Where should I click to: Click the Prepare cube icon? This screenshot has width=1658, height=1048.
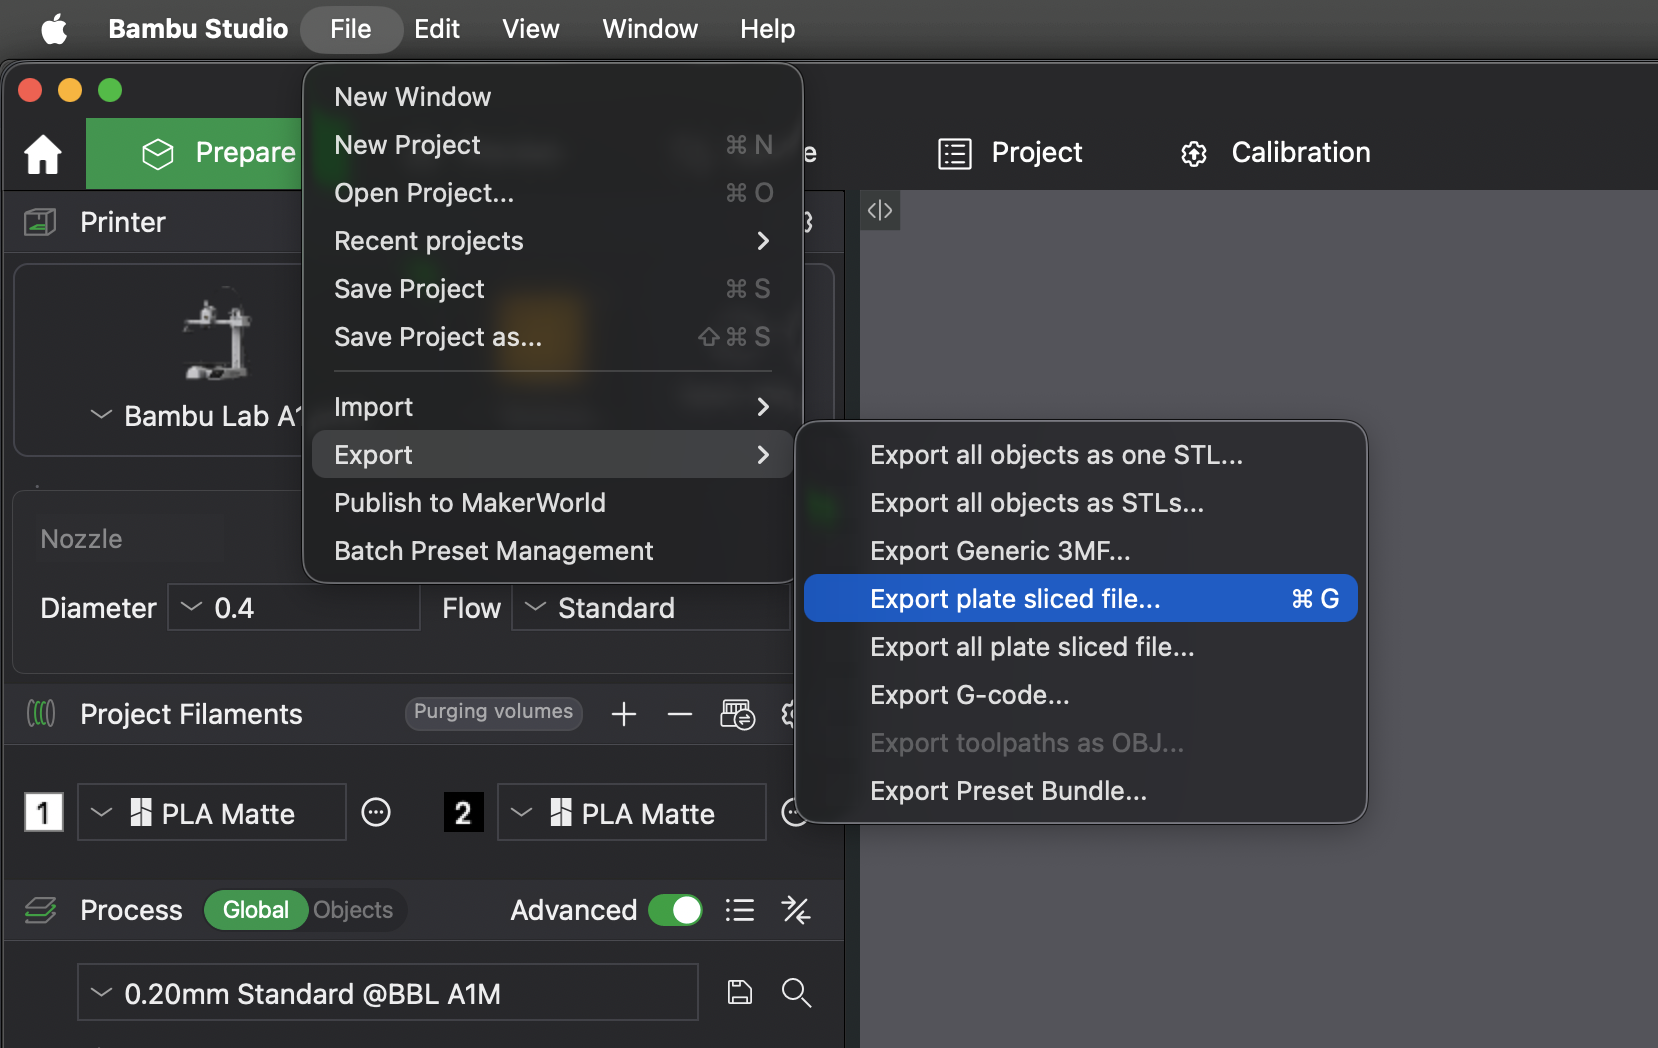(158, 153)
